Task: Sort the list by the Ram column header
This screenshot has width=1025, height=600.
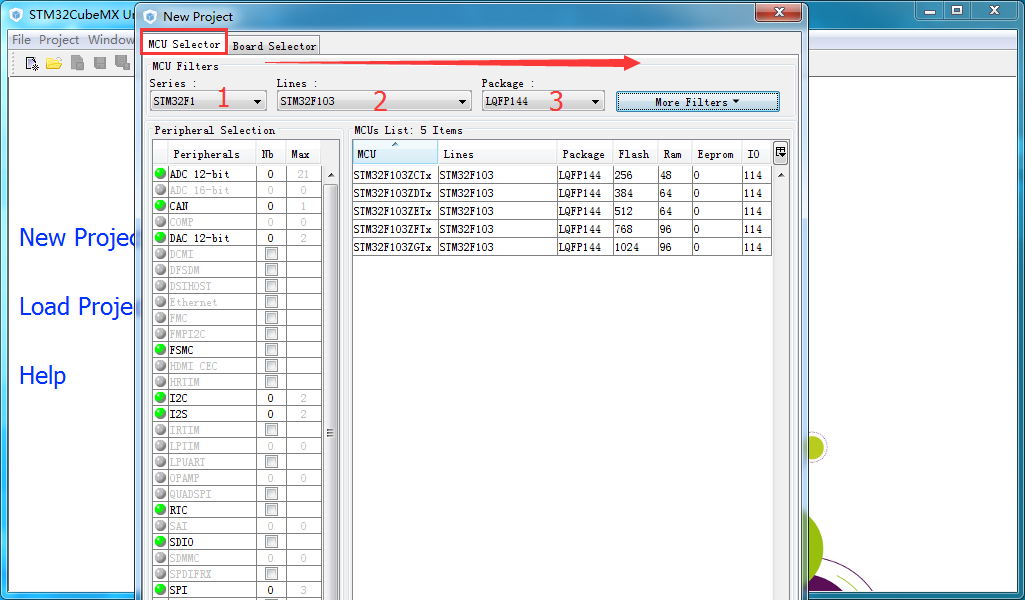Action: click(674, 154)
